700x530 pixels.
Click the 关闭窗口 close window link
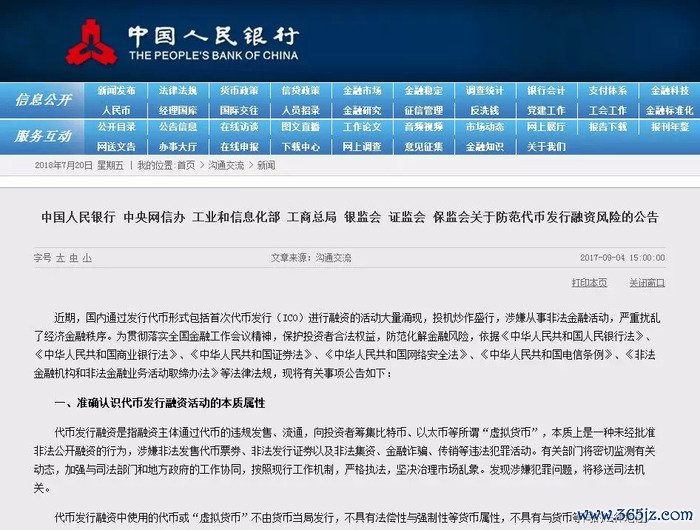tap(647, 283)
